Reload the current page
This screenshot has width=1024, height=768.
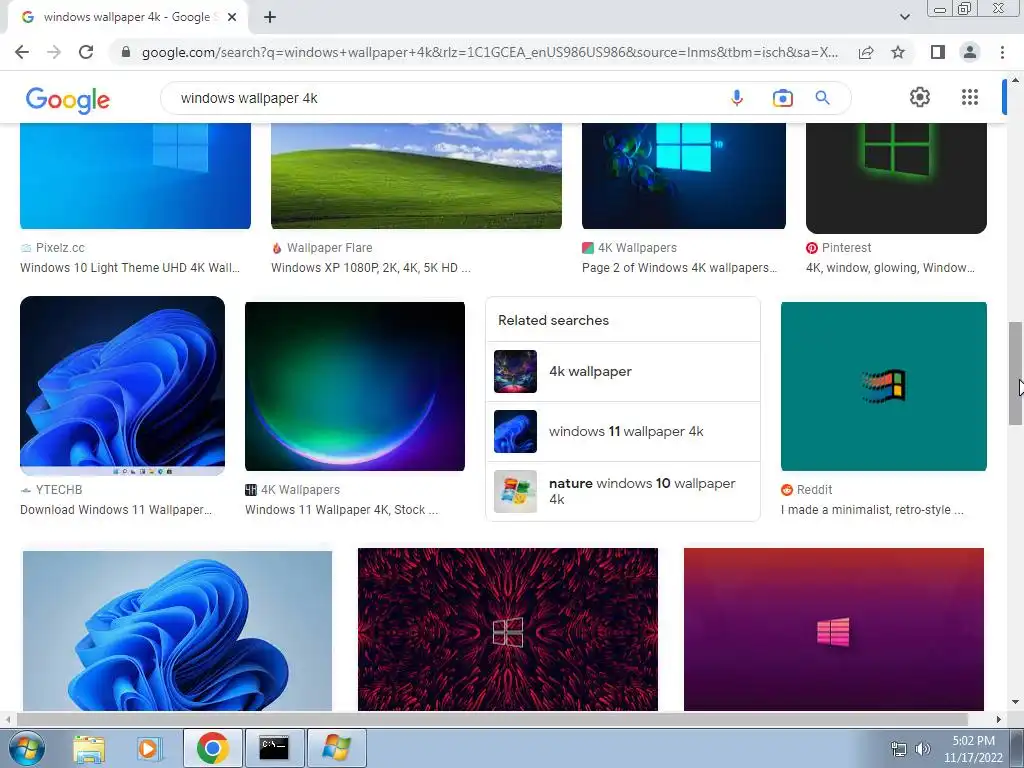pos(86,52)
